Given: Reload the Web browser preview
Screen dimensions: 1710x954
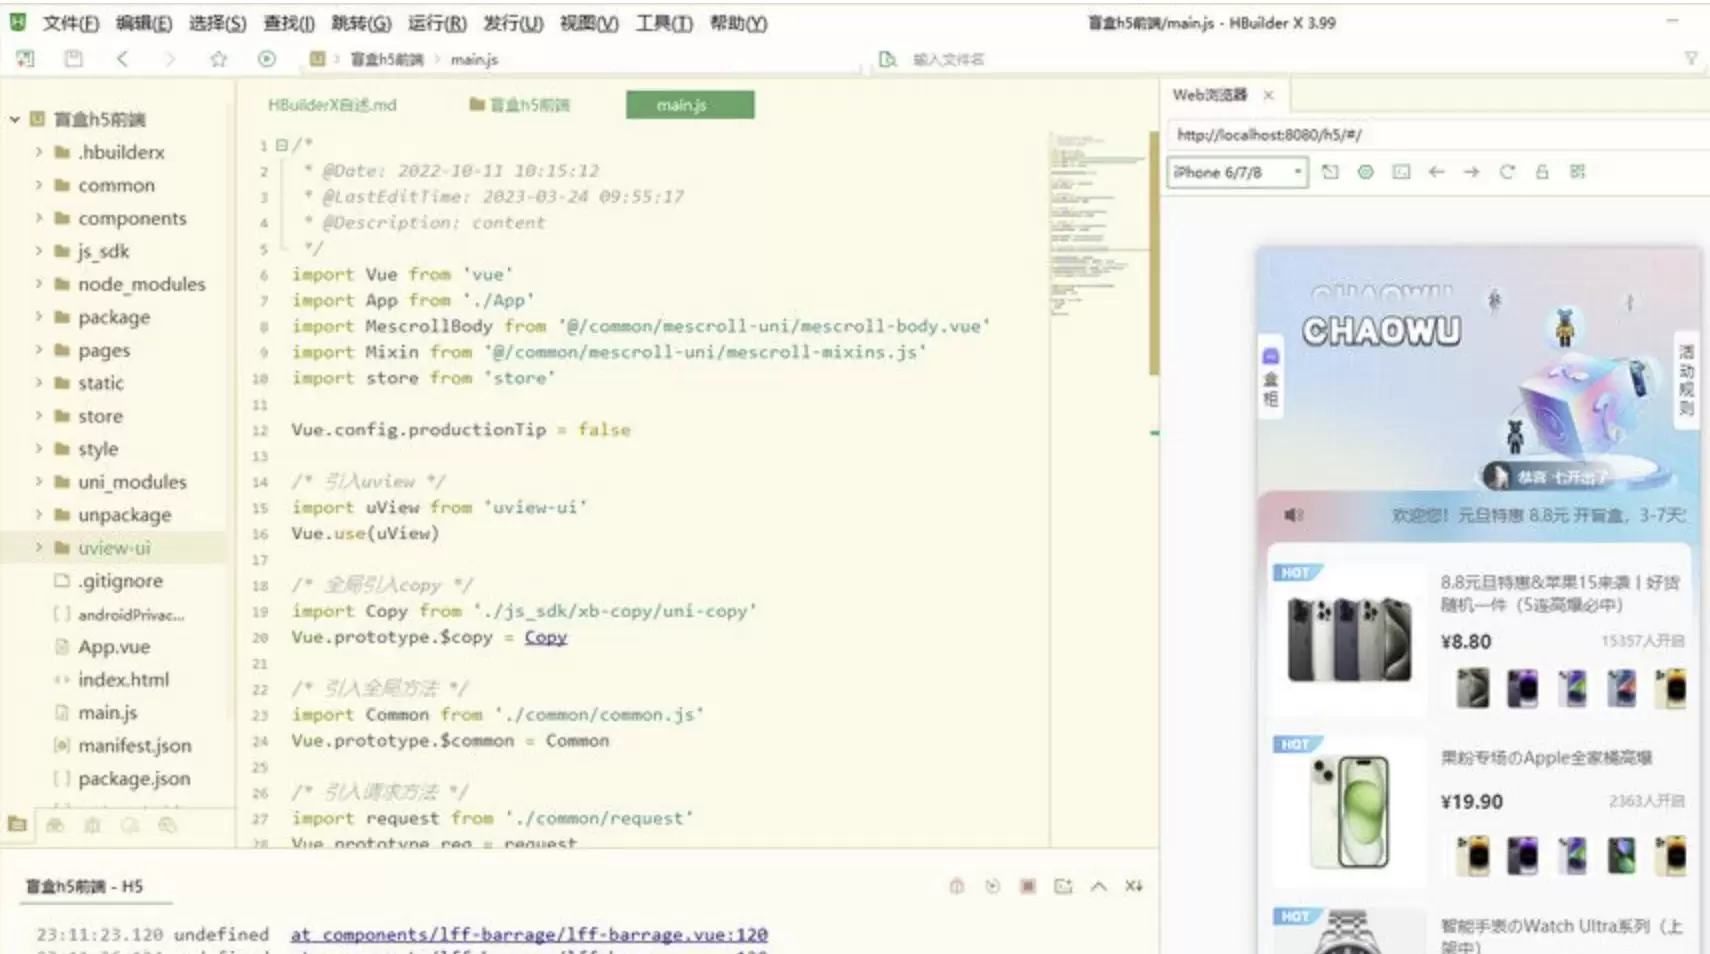Looking at the screenshot, I should pos(1507,172).
